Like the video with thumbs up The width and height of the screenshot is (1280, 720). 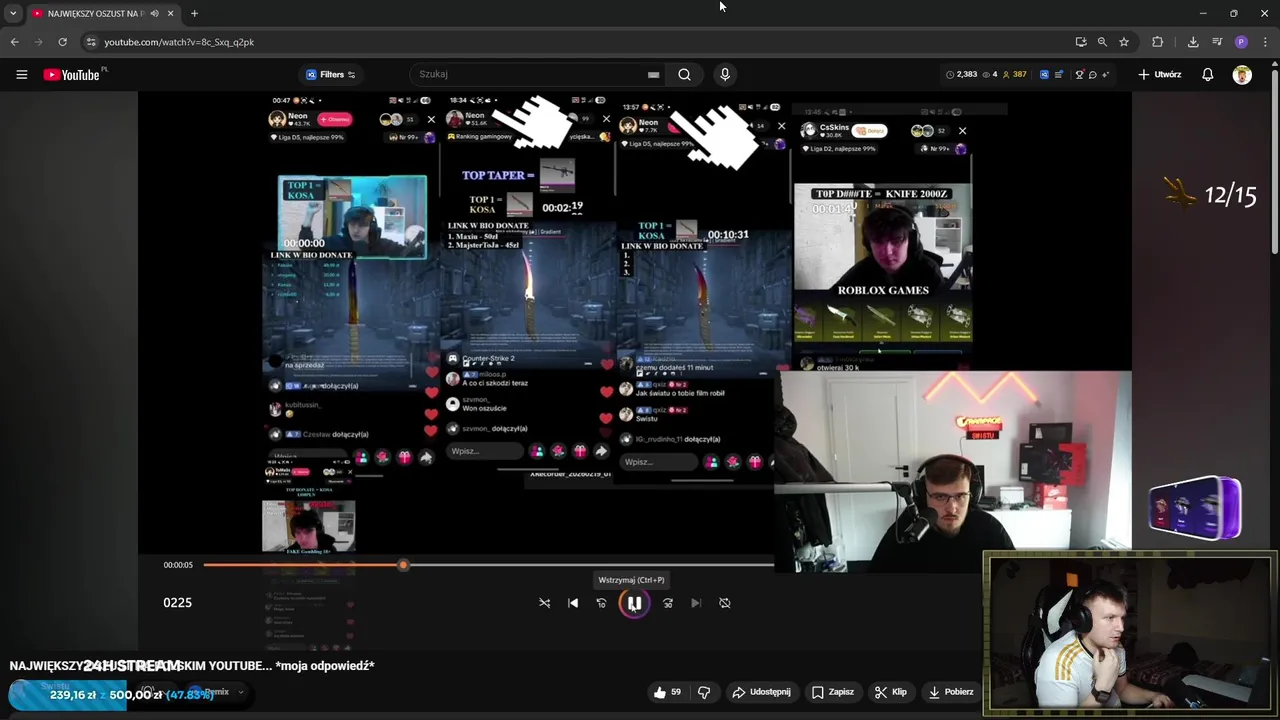click(x=667, y=692)
